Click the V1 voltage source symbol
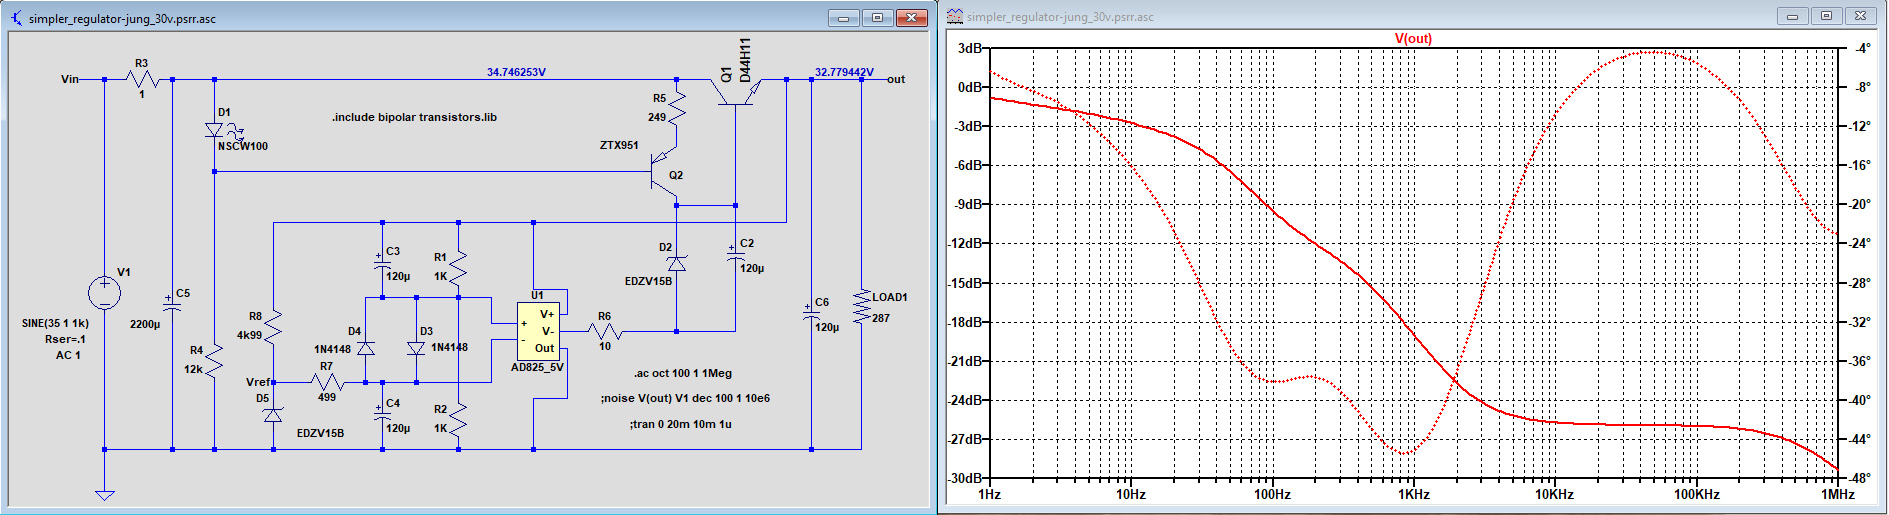The height and width of the screenshot is (515, 1889). (104, 293)
